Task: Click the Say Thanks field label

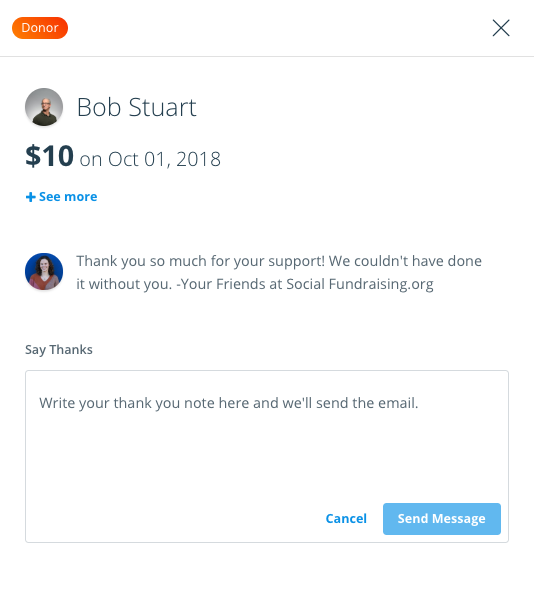Action: (59, 350)
